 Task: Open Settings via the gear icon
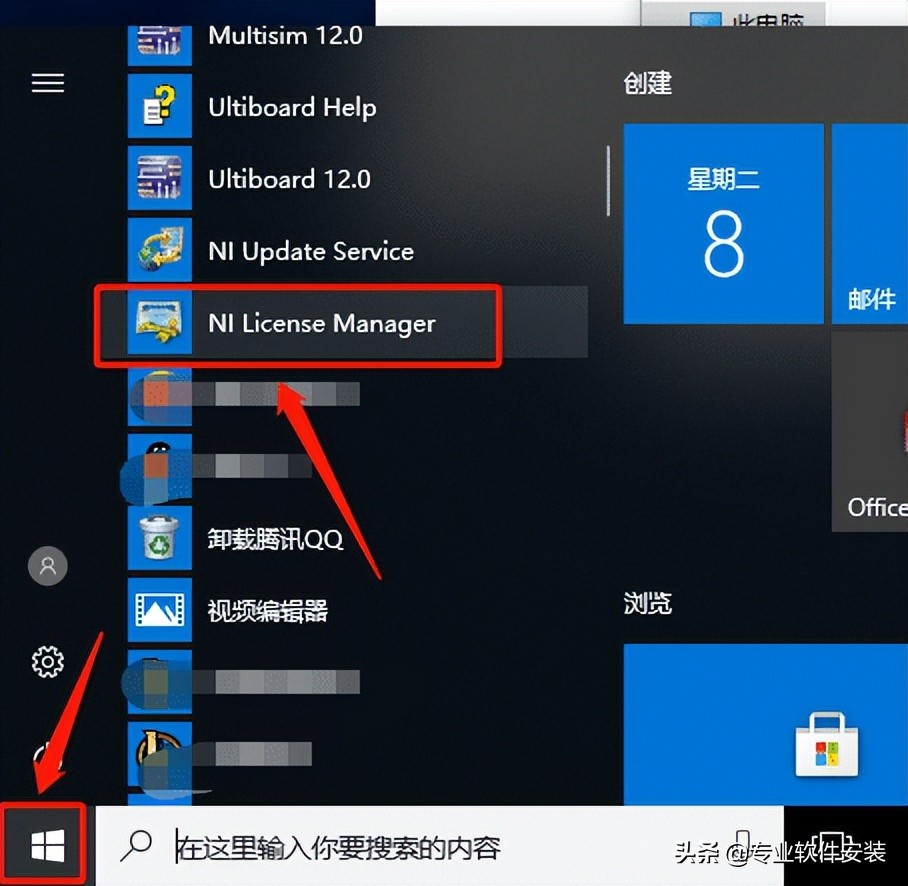tap(47, 662)
